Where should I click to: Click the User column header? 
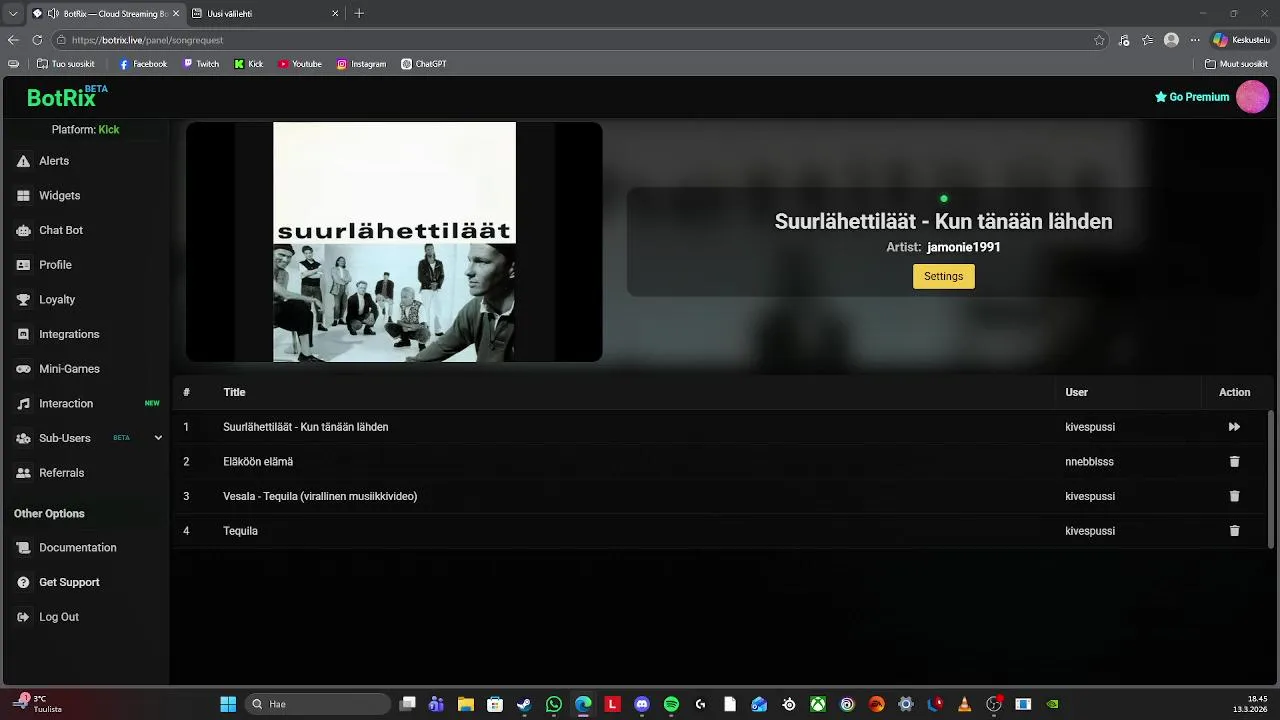click(1076, 392)
